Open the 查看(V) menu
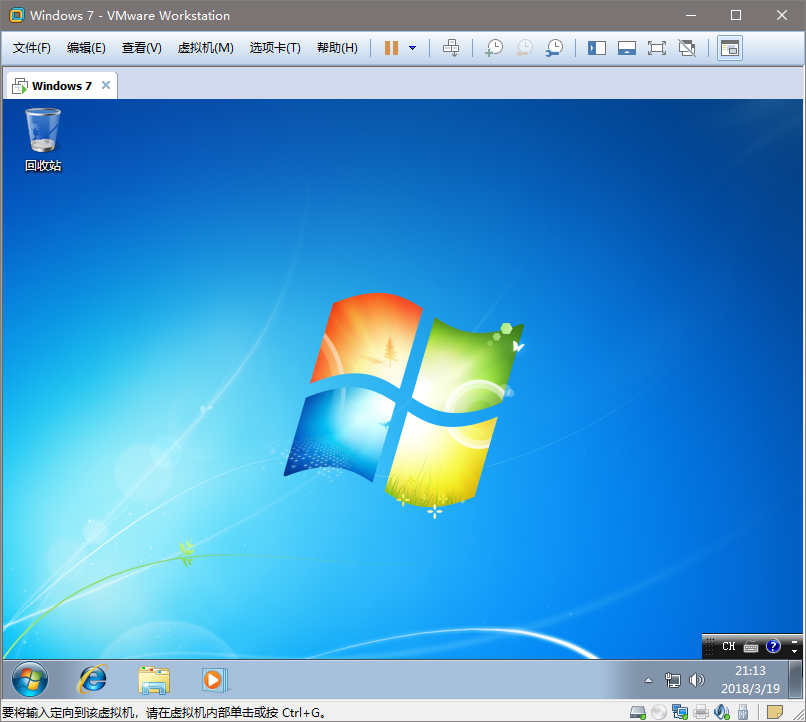This screenshot has width=806, height=722. pos(141,48)
